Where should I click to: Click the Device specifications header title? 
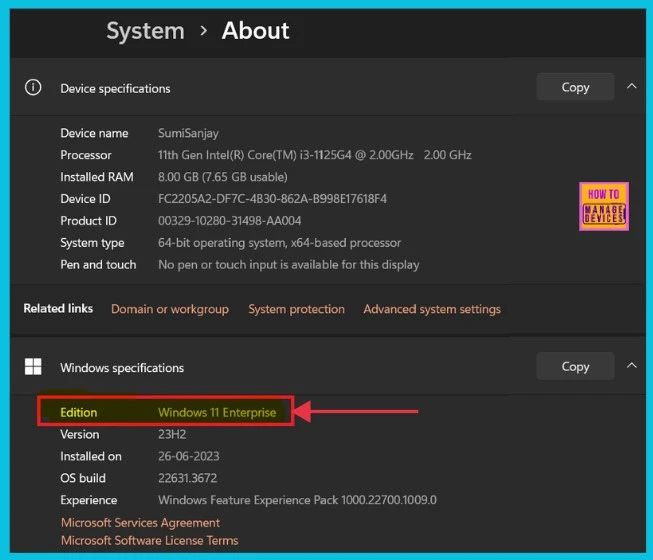[115, 89]
